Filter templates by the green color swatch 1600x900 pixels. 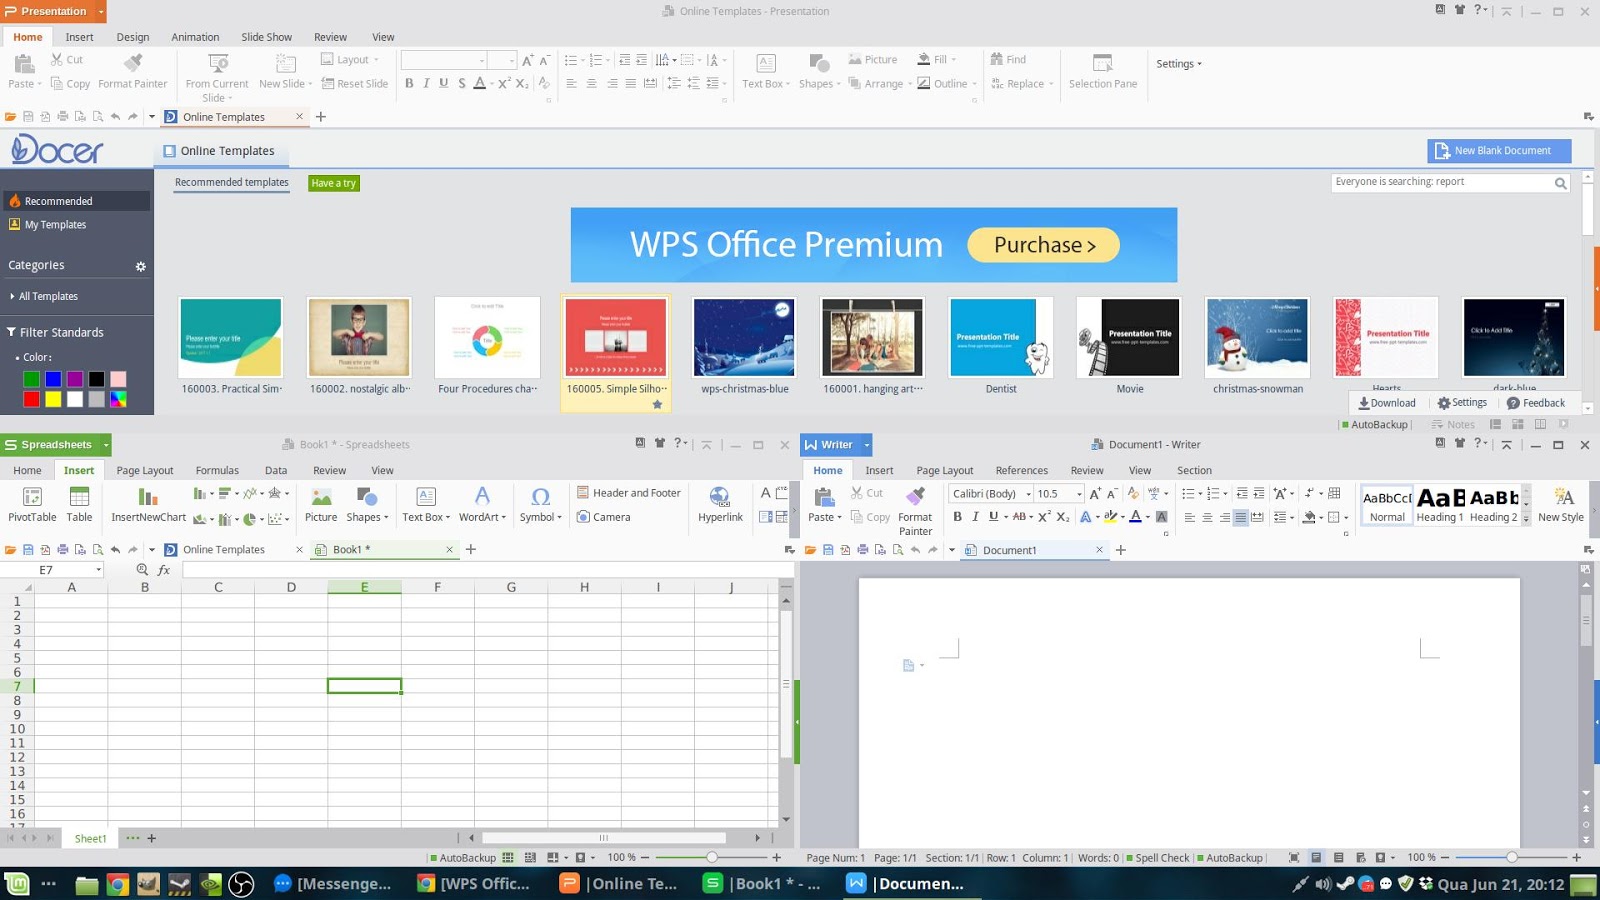32,379
